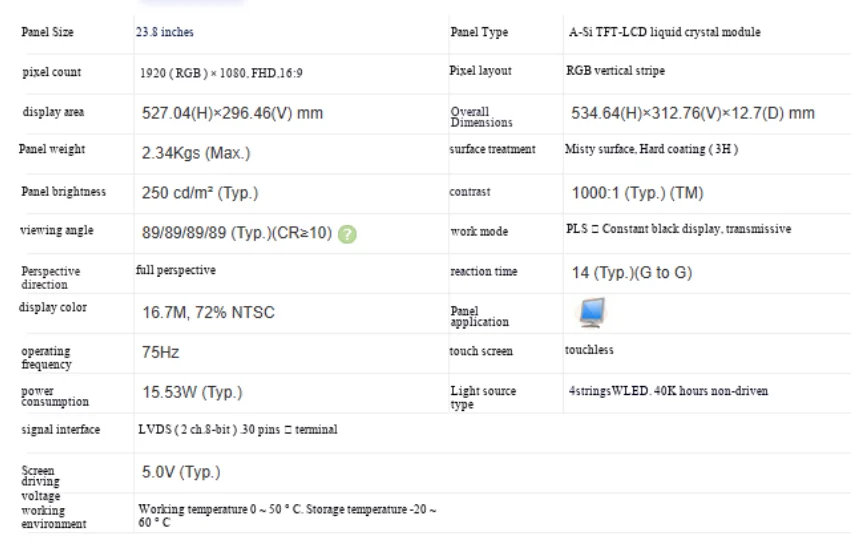The image size is (851, 544).
Task: Select the 'Panel brightness' label
Action: point(63,192)
